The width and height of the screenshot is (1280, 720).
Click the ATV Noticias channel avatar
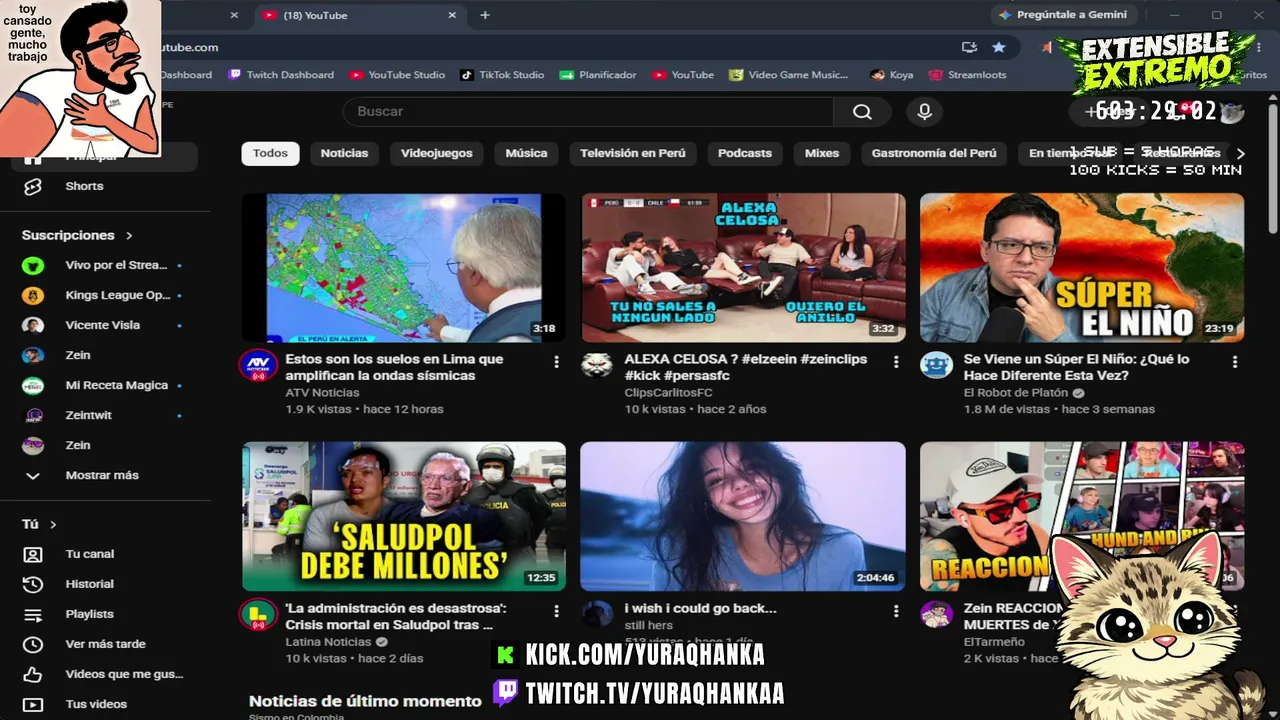258,365
